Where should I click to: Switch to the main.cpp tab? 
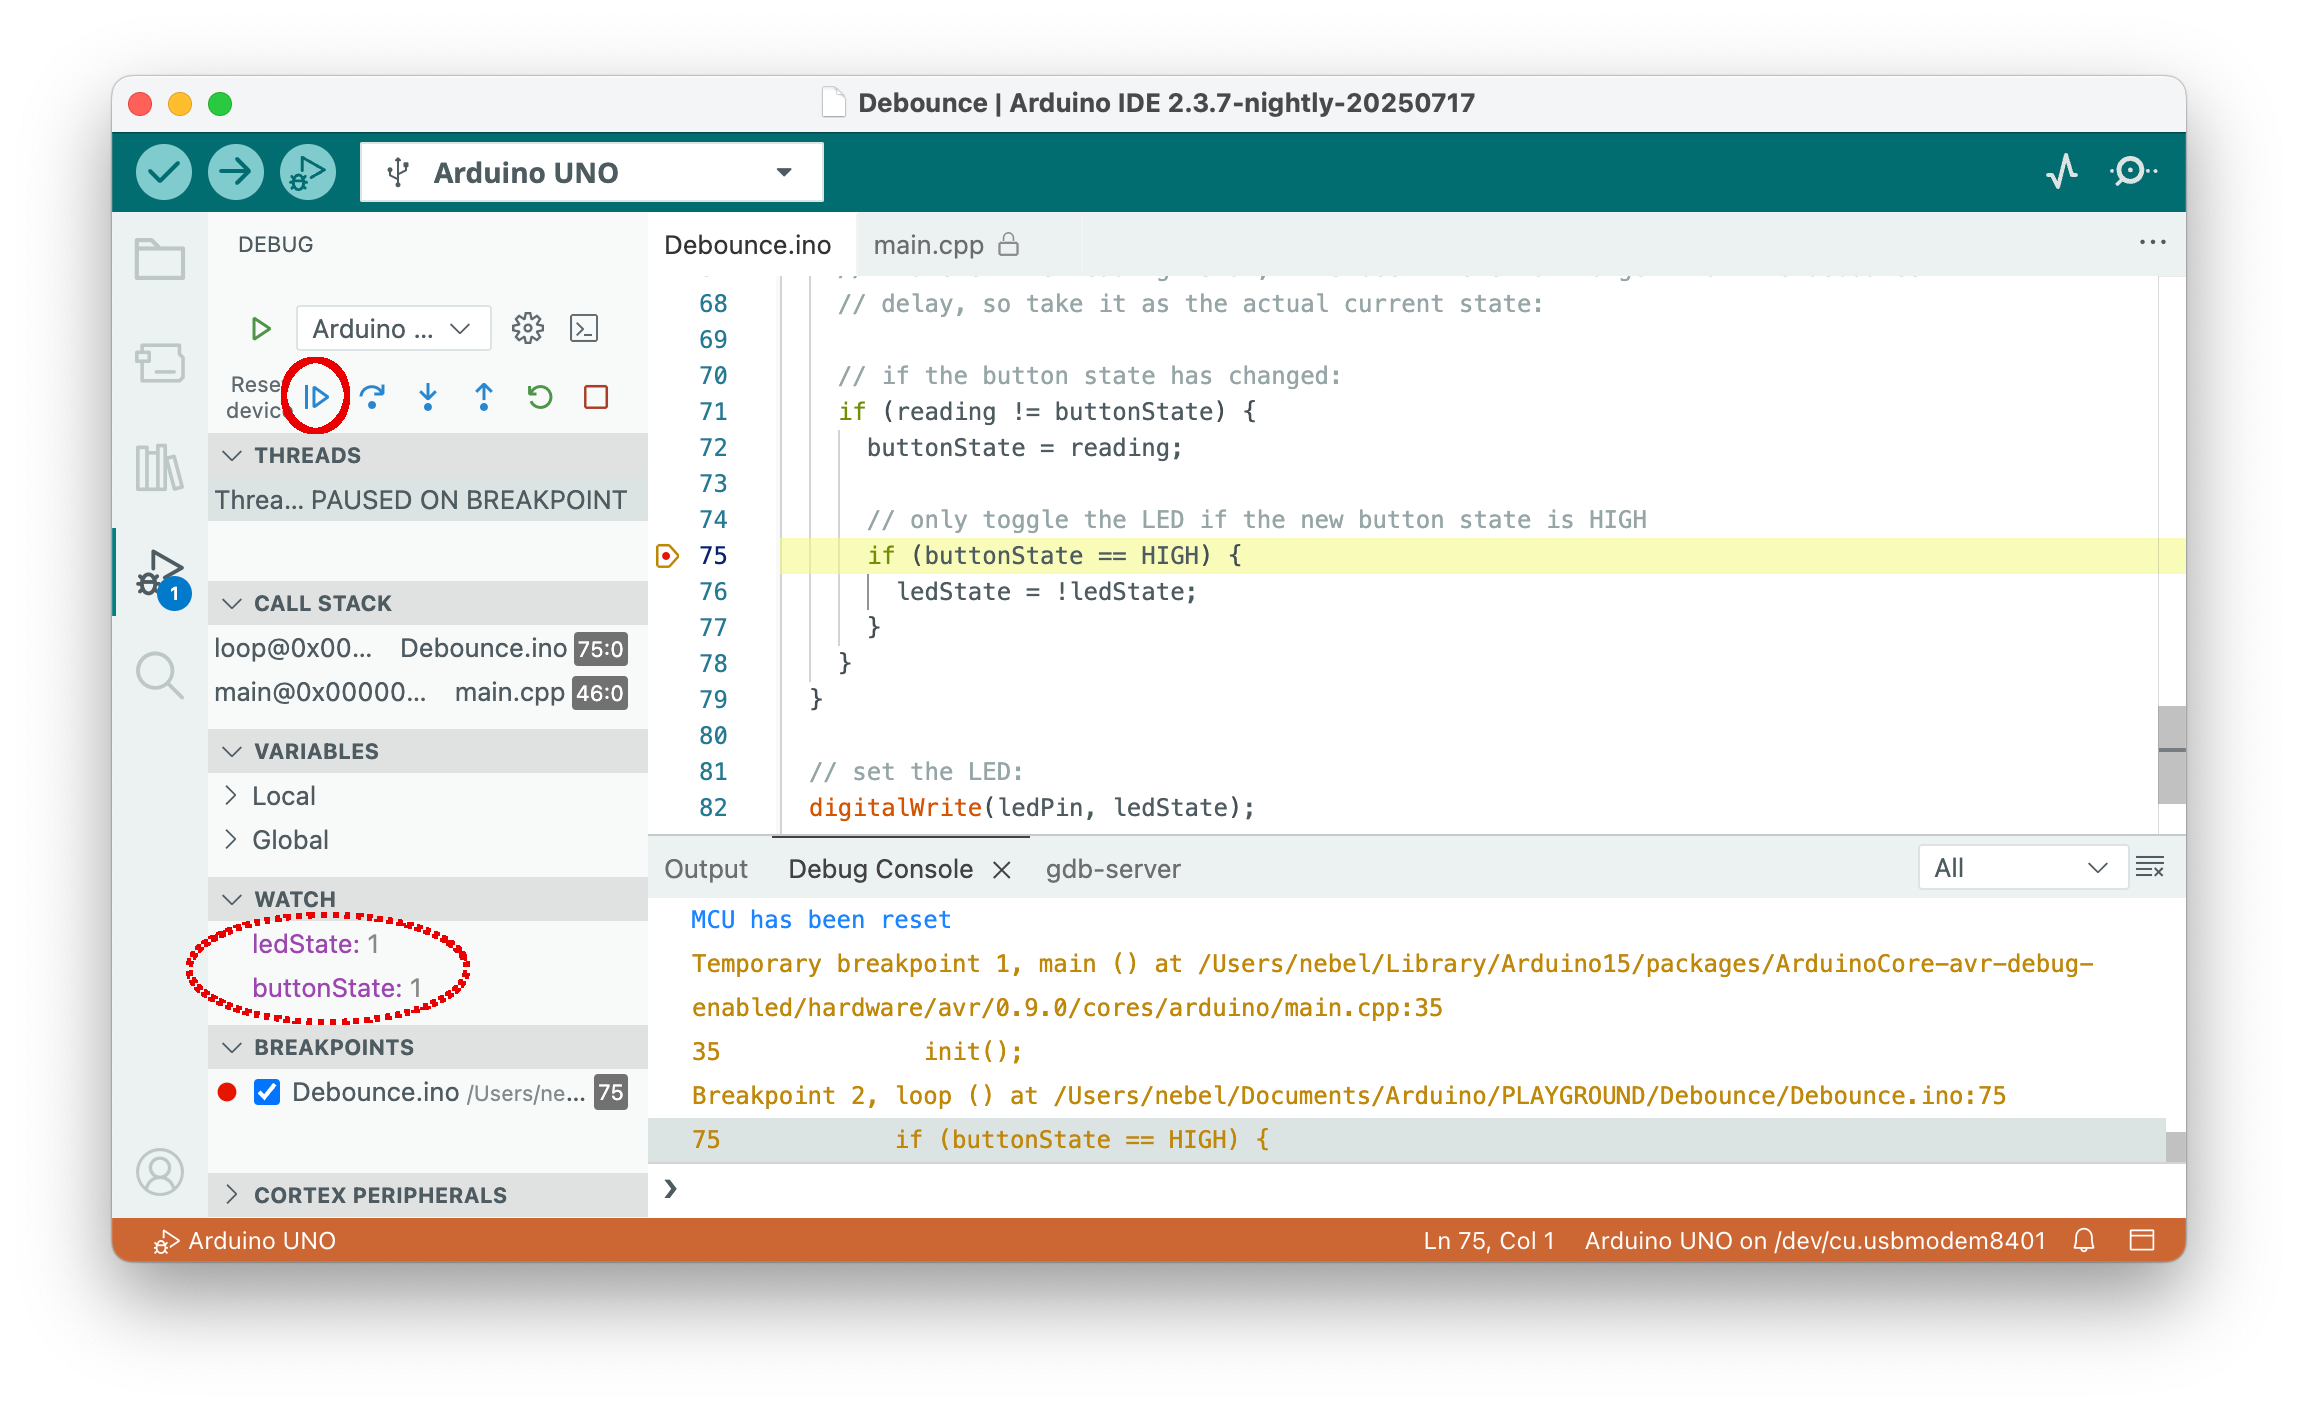[929, 245]
